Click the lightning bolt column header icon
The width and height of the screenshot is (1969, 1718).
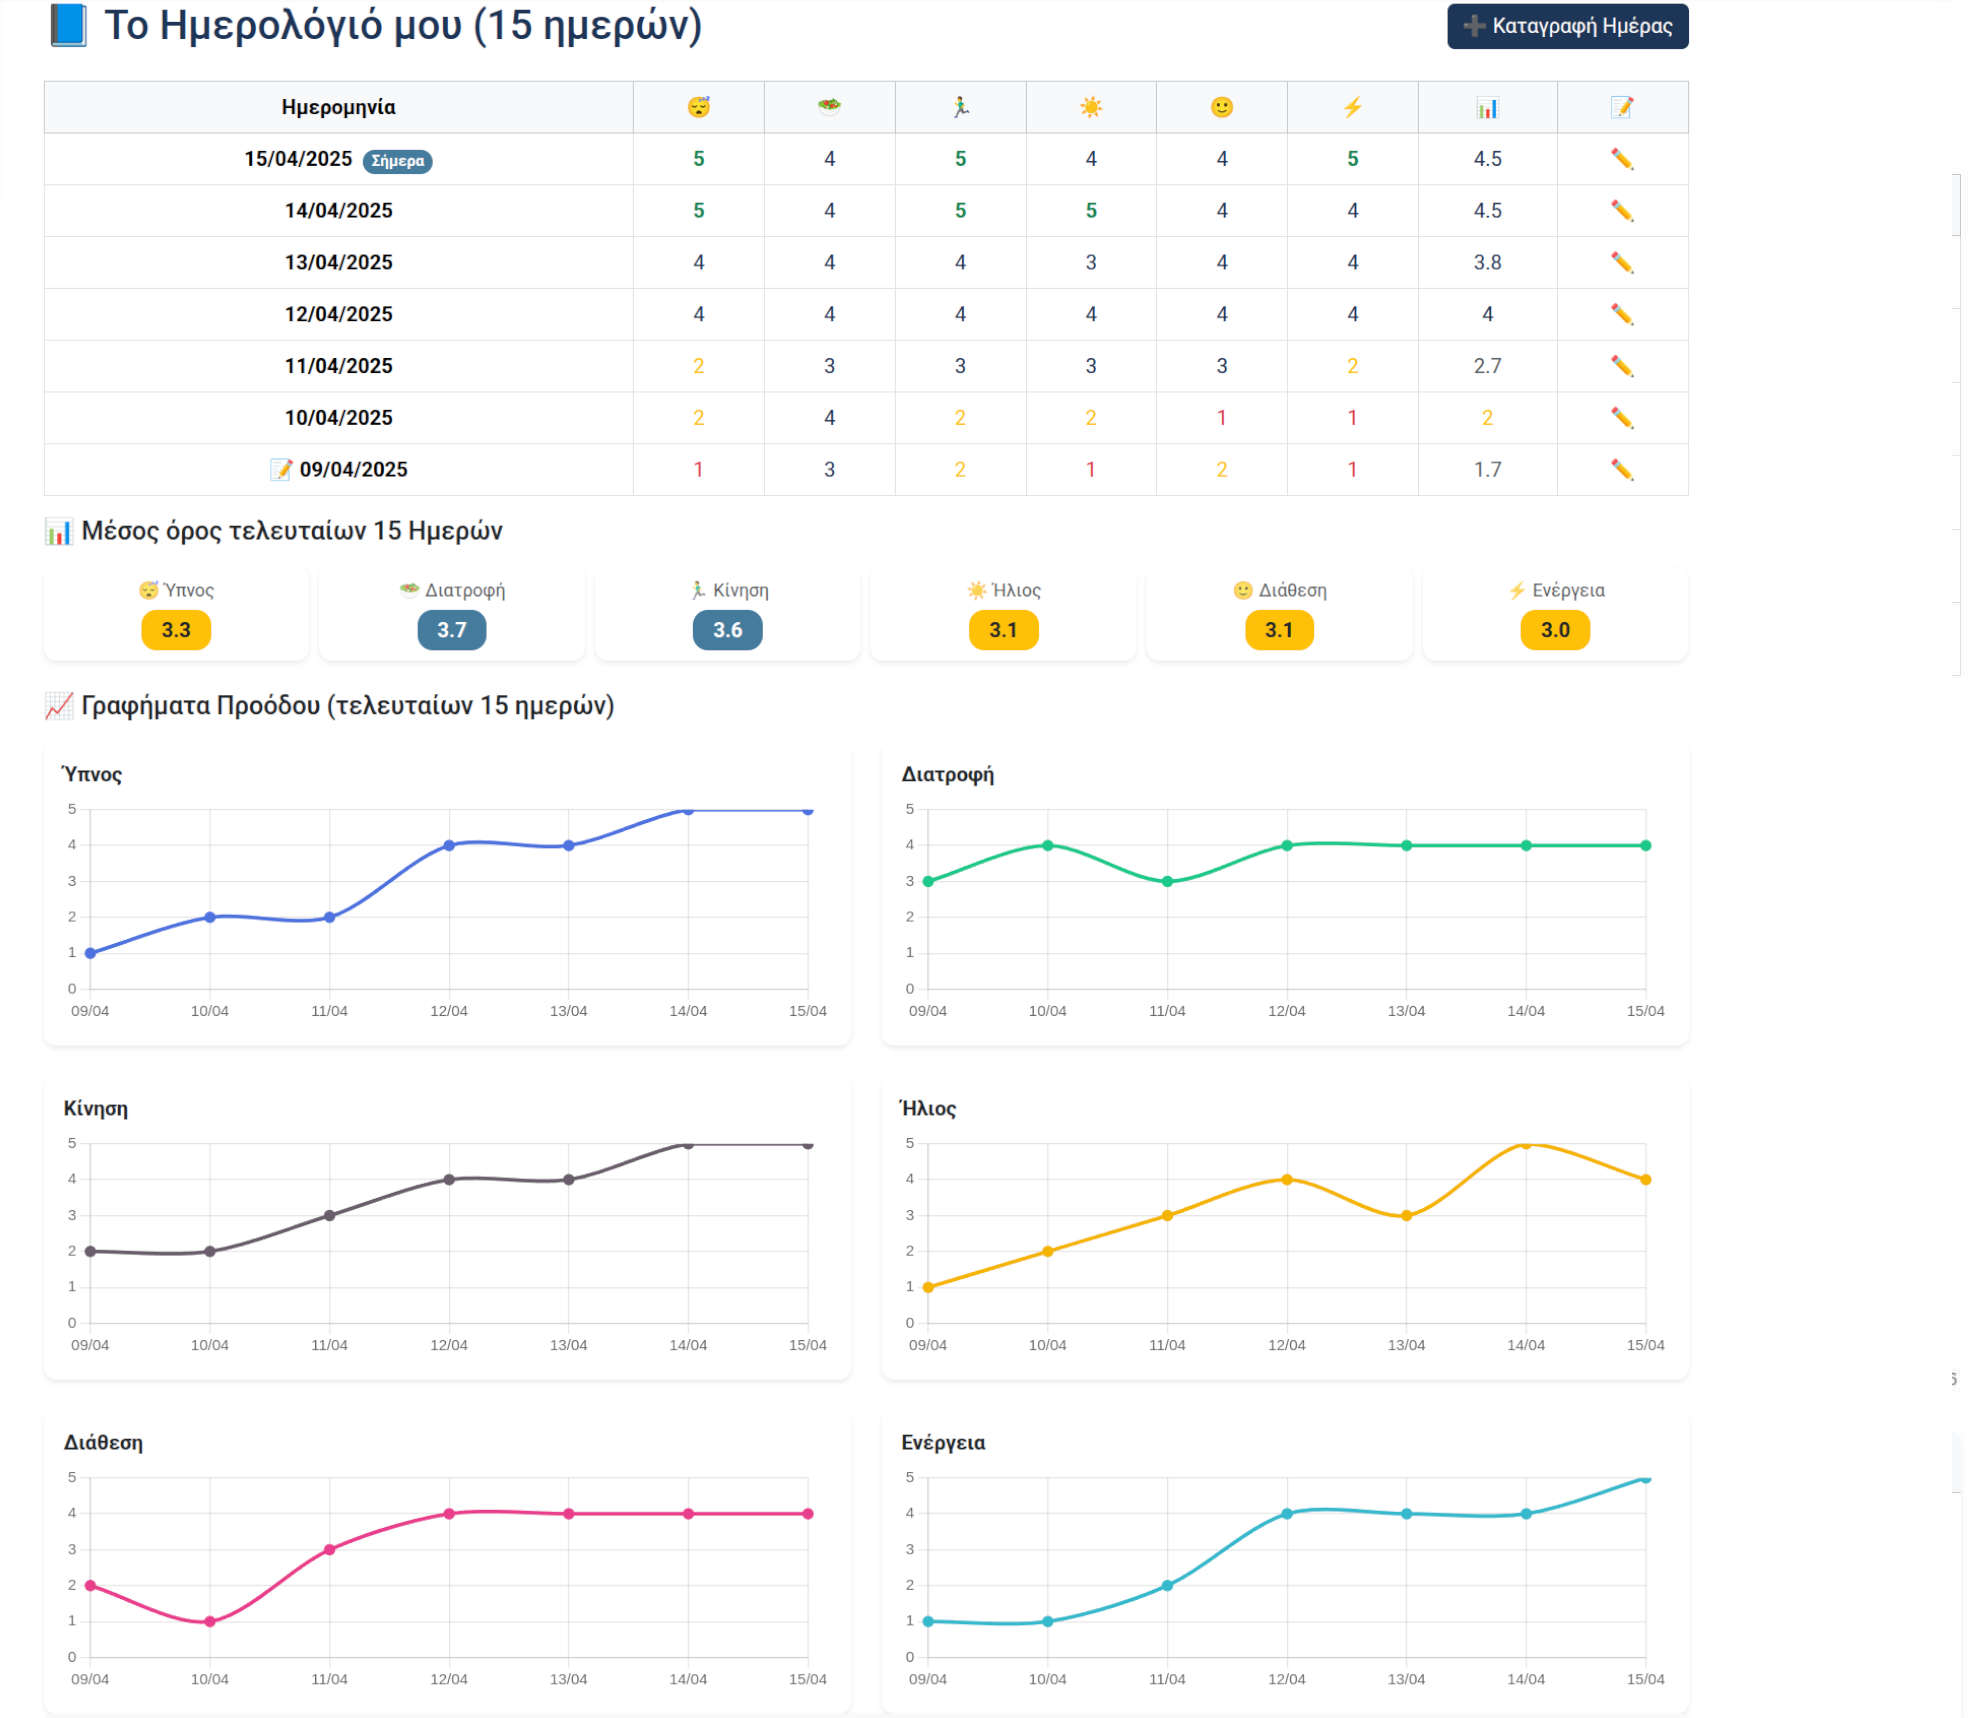pos(1352,107)
